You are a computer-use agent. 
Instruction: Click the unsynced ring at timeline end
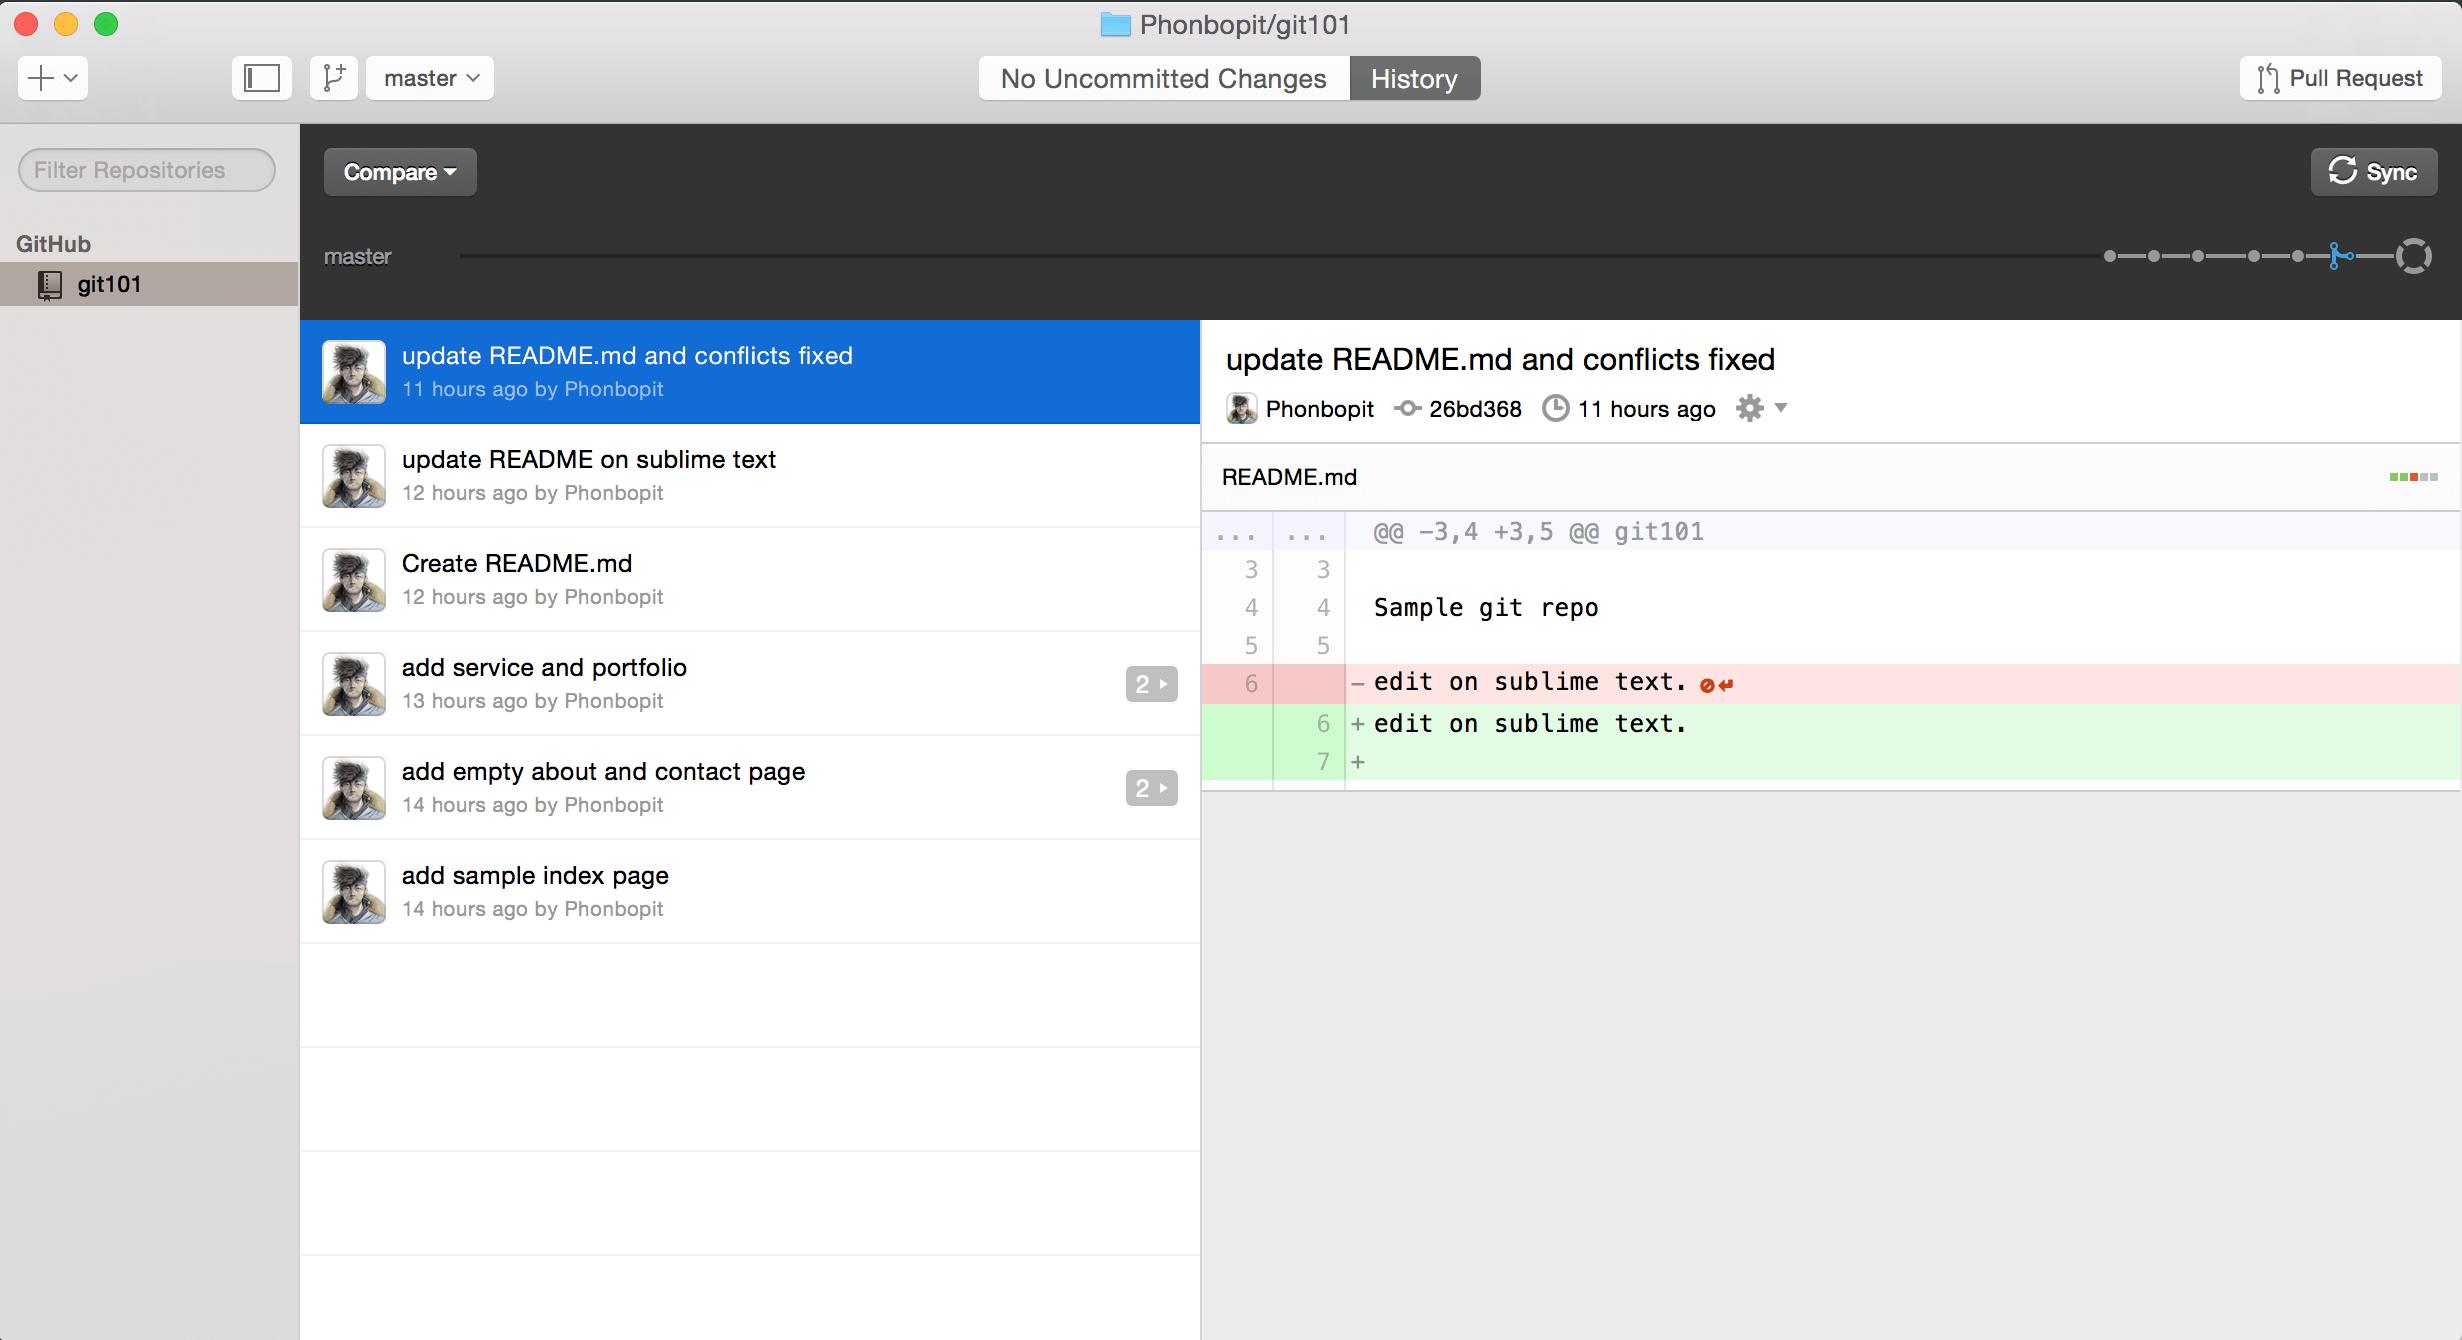pos(2413,256)
